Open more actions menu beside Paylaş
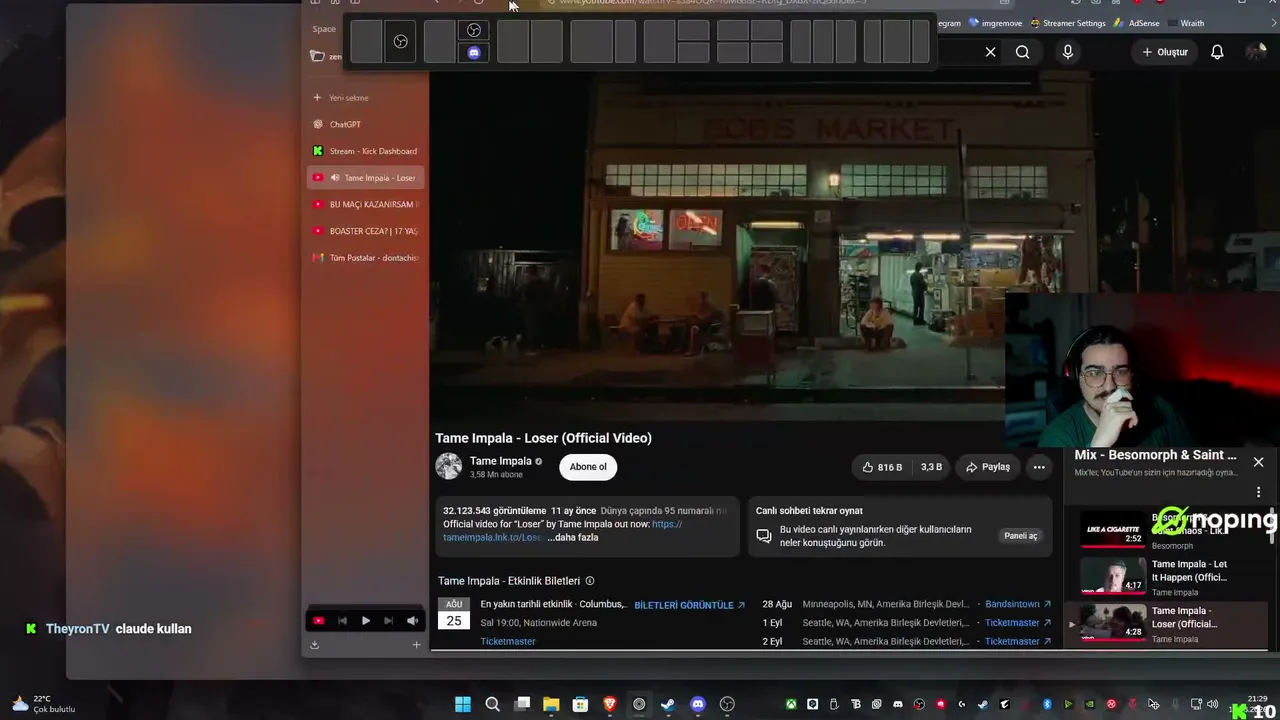Viewport: 1280px width, 720px height. click(x=1039, y=467)
